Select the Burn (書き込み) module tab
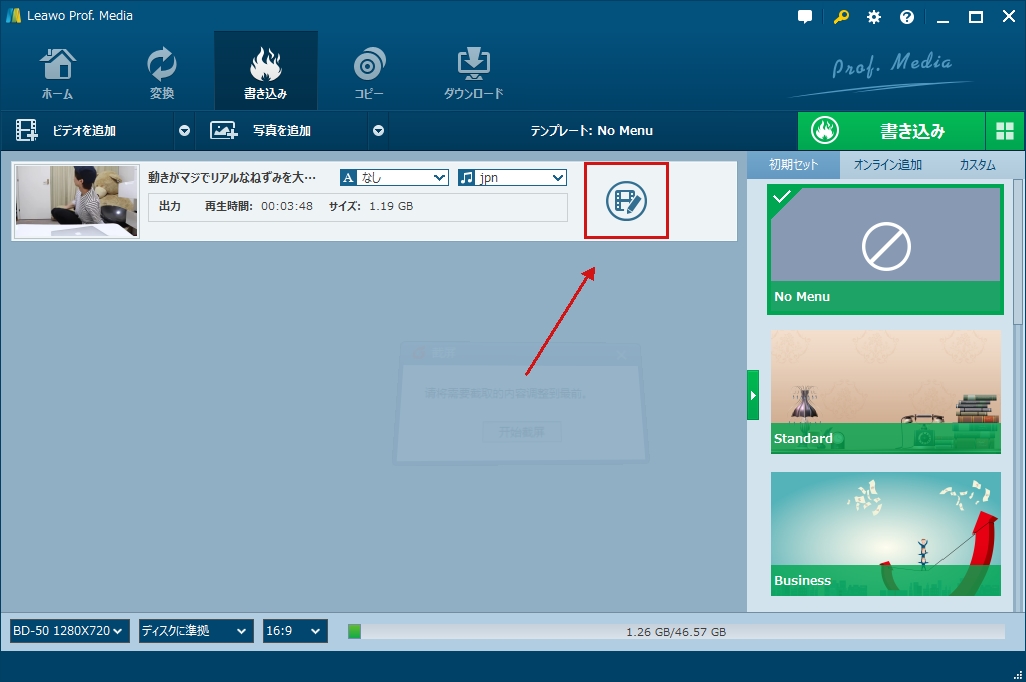Image resolution: width=1026 pixels, height=682 pixels. pos(266,73)
